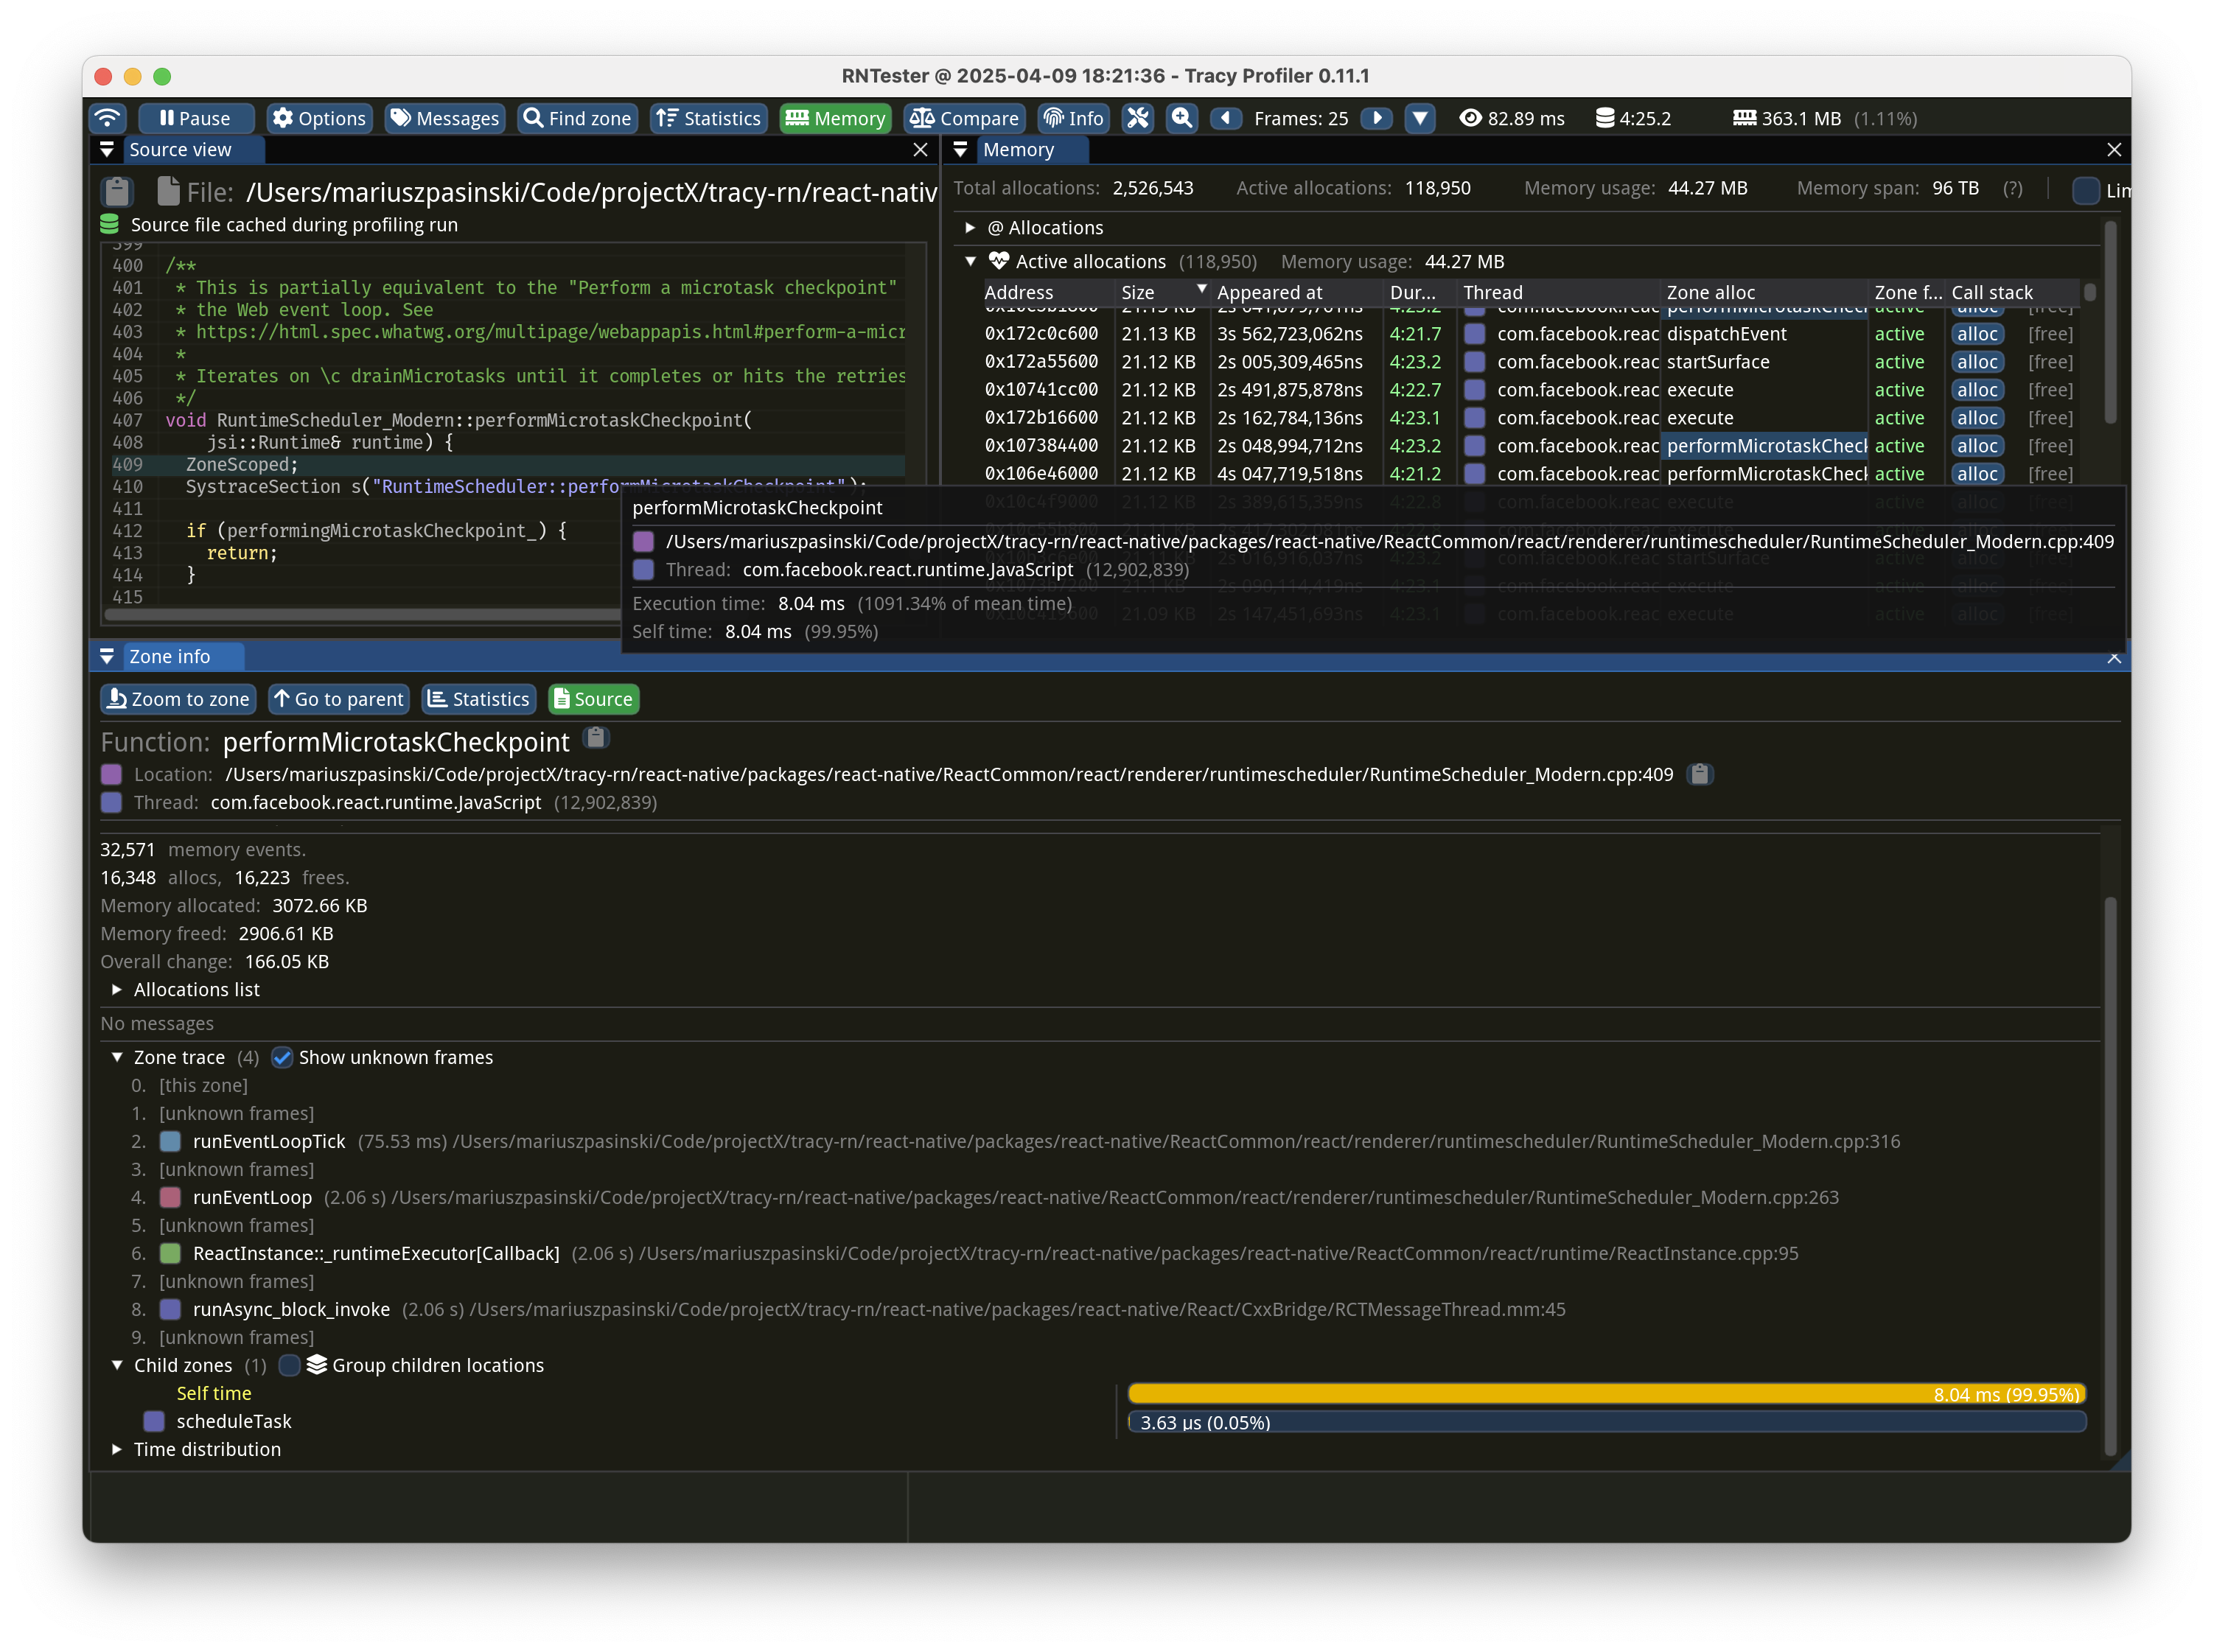Click Go to parent button
2214x1652 pixels.
point(339,699)
